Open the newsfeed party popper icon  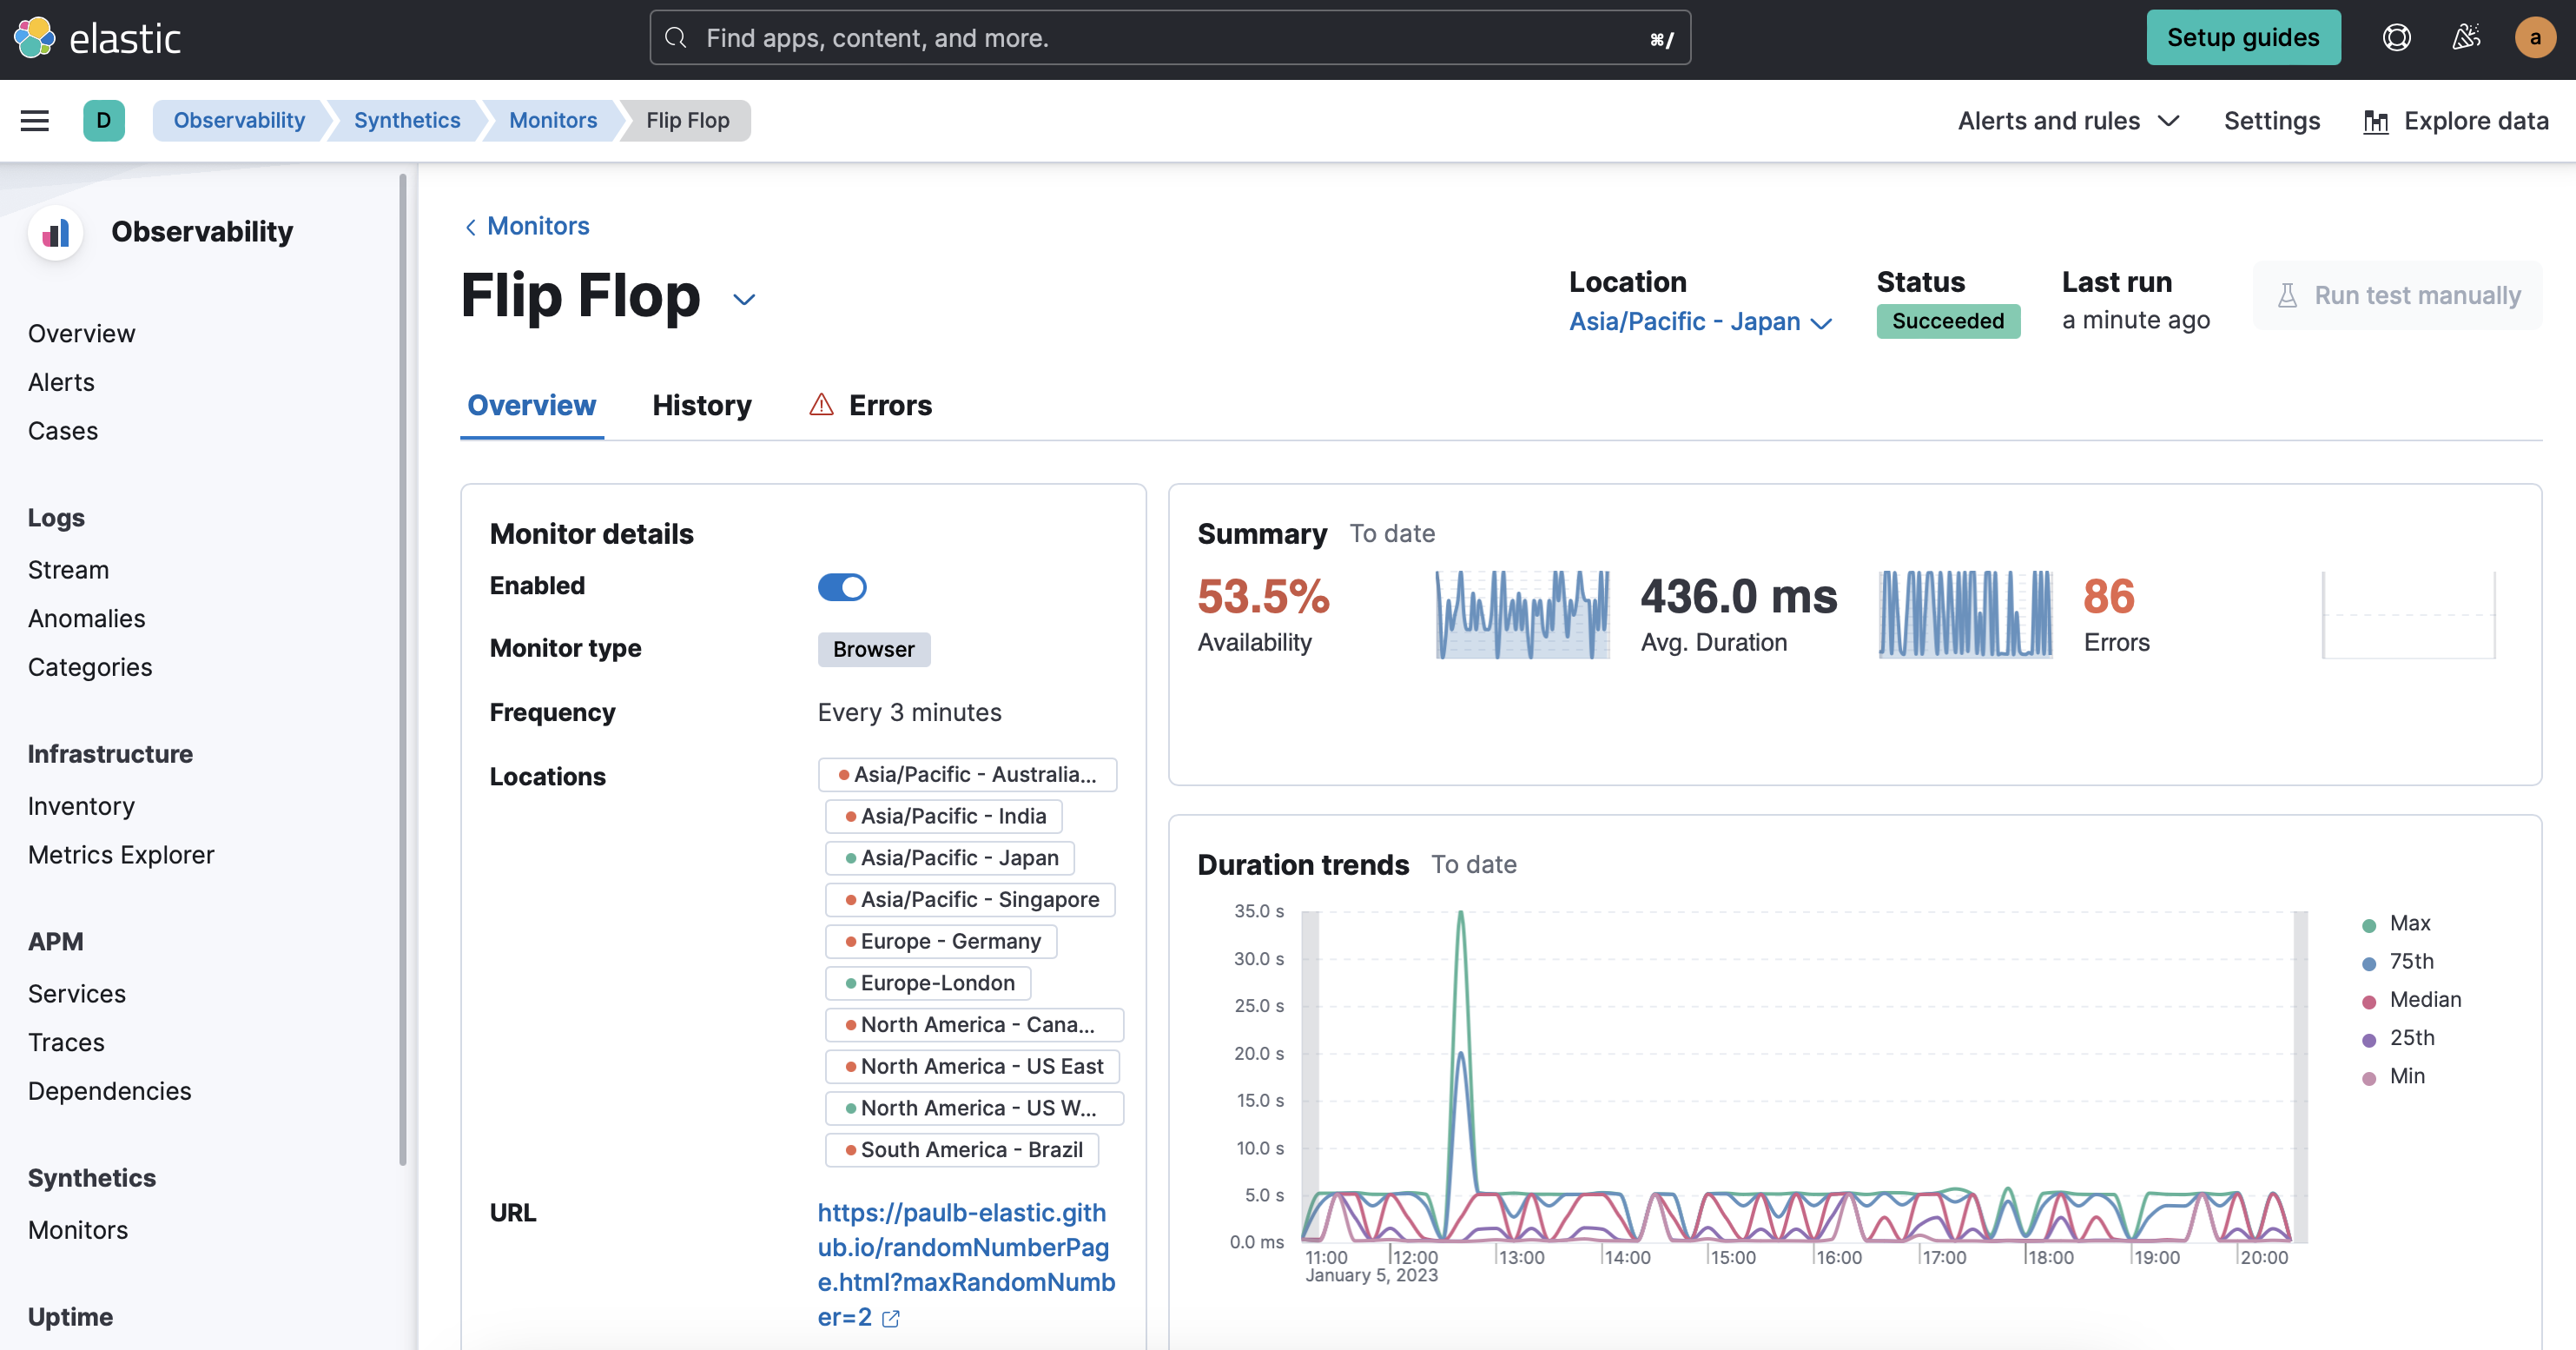[2466, 38]
